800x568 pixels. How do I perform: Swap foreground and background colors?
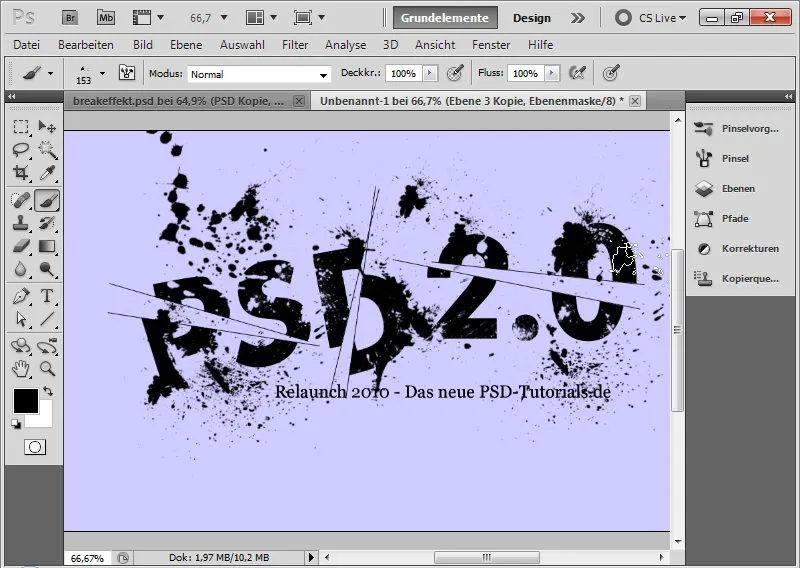pos(48,391)
